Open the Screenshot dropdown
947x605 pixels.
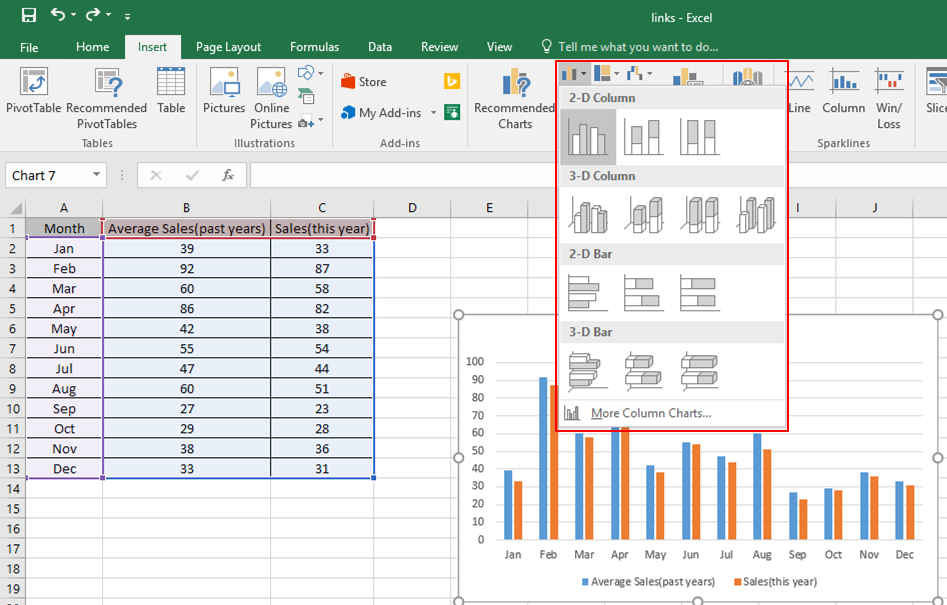(x=310, y=121)
